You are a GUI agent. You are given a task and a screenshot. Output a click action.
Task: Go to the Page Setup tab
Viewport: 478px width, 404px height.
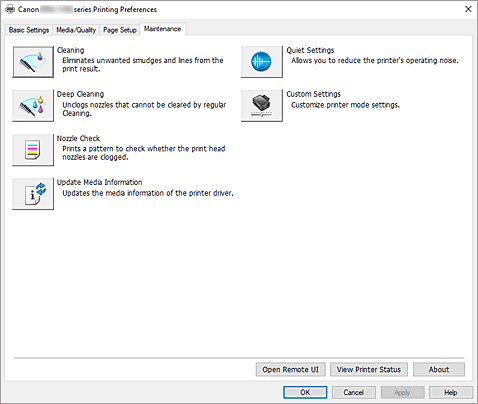120,30
